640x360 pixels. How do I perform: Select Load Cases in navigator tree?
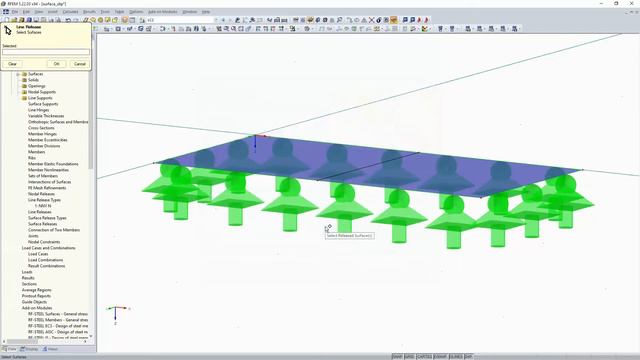38,254
